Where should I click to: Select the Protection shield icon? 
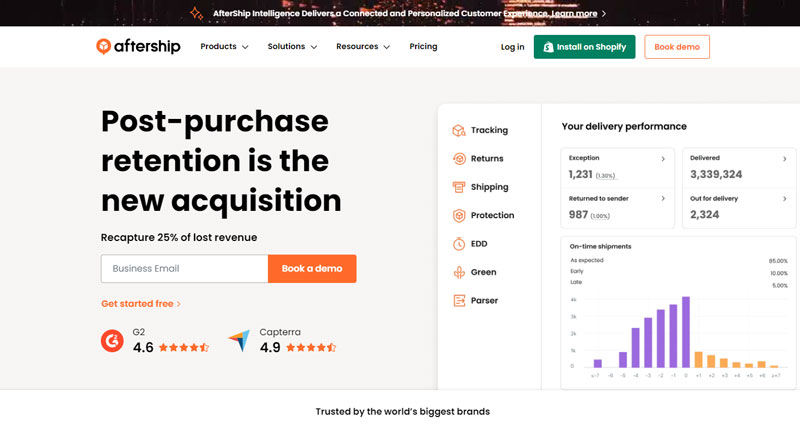[459, 216]
